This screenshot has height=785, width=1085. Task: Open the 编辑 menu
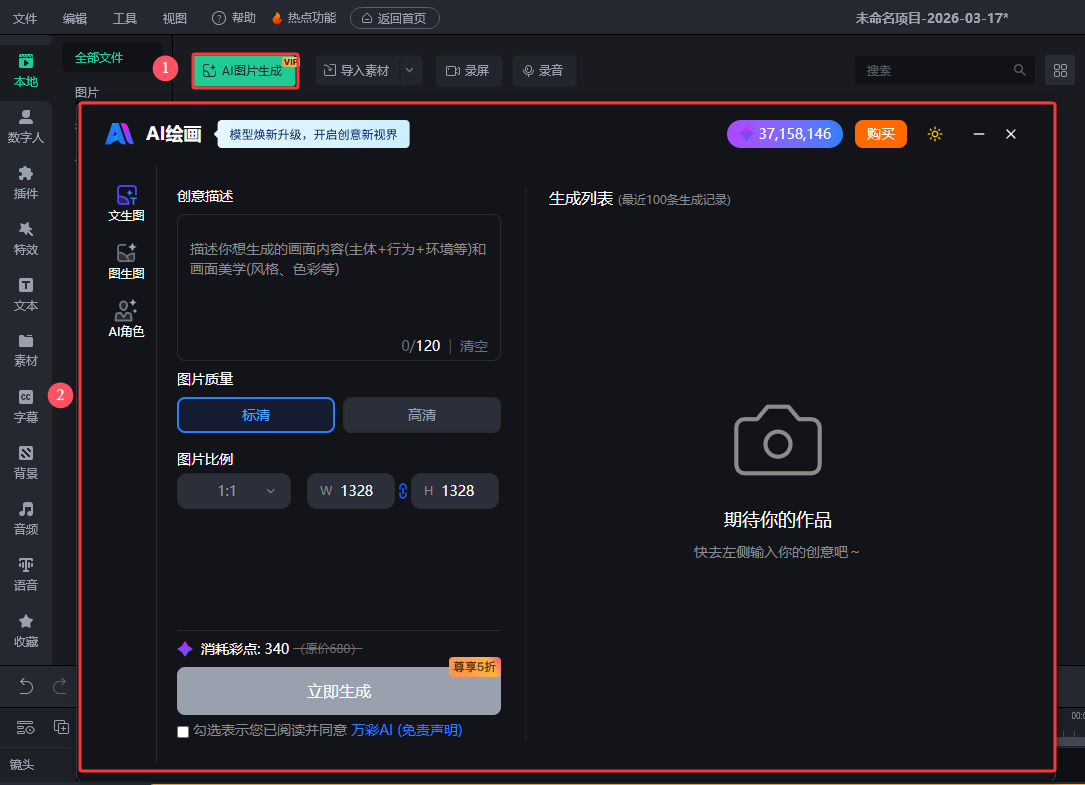click(x=75, y=18)
